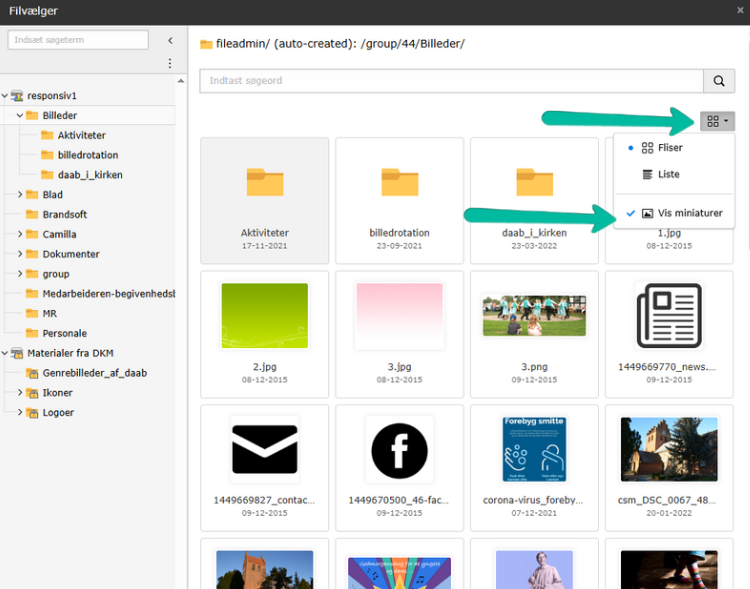
Task: Click the Logoer locked folder icon
Action: click(x=32, y=412)
